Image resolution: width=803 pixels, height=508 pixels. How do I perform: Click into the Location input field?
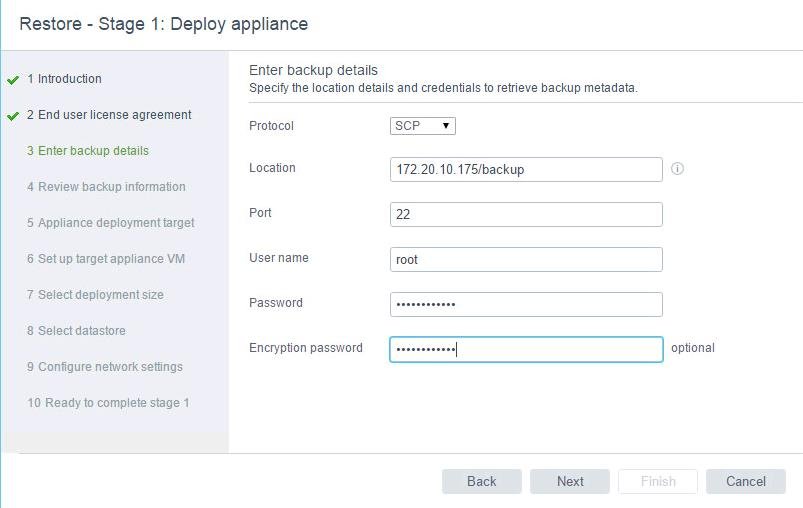(526, 170)
